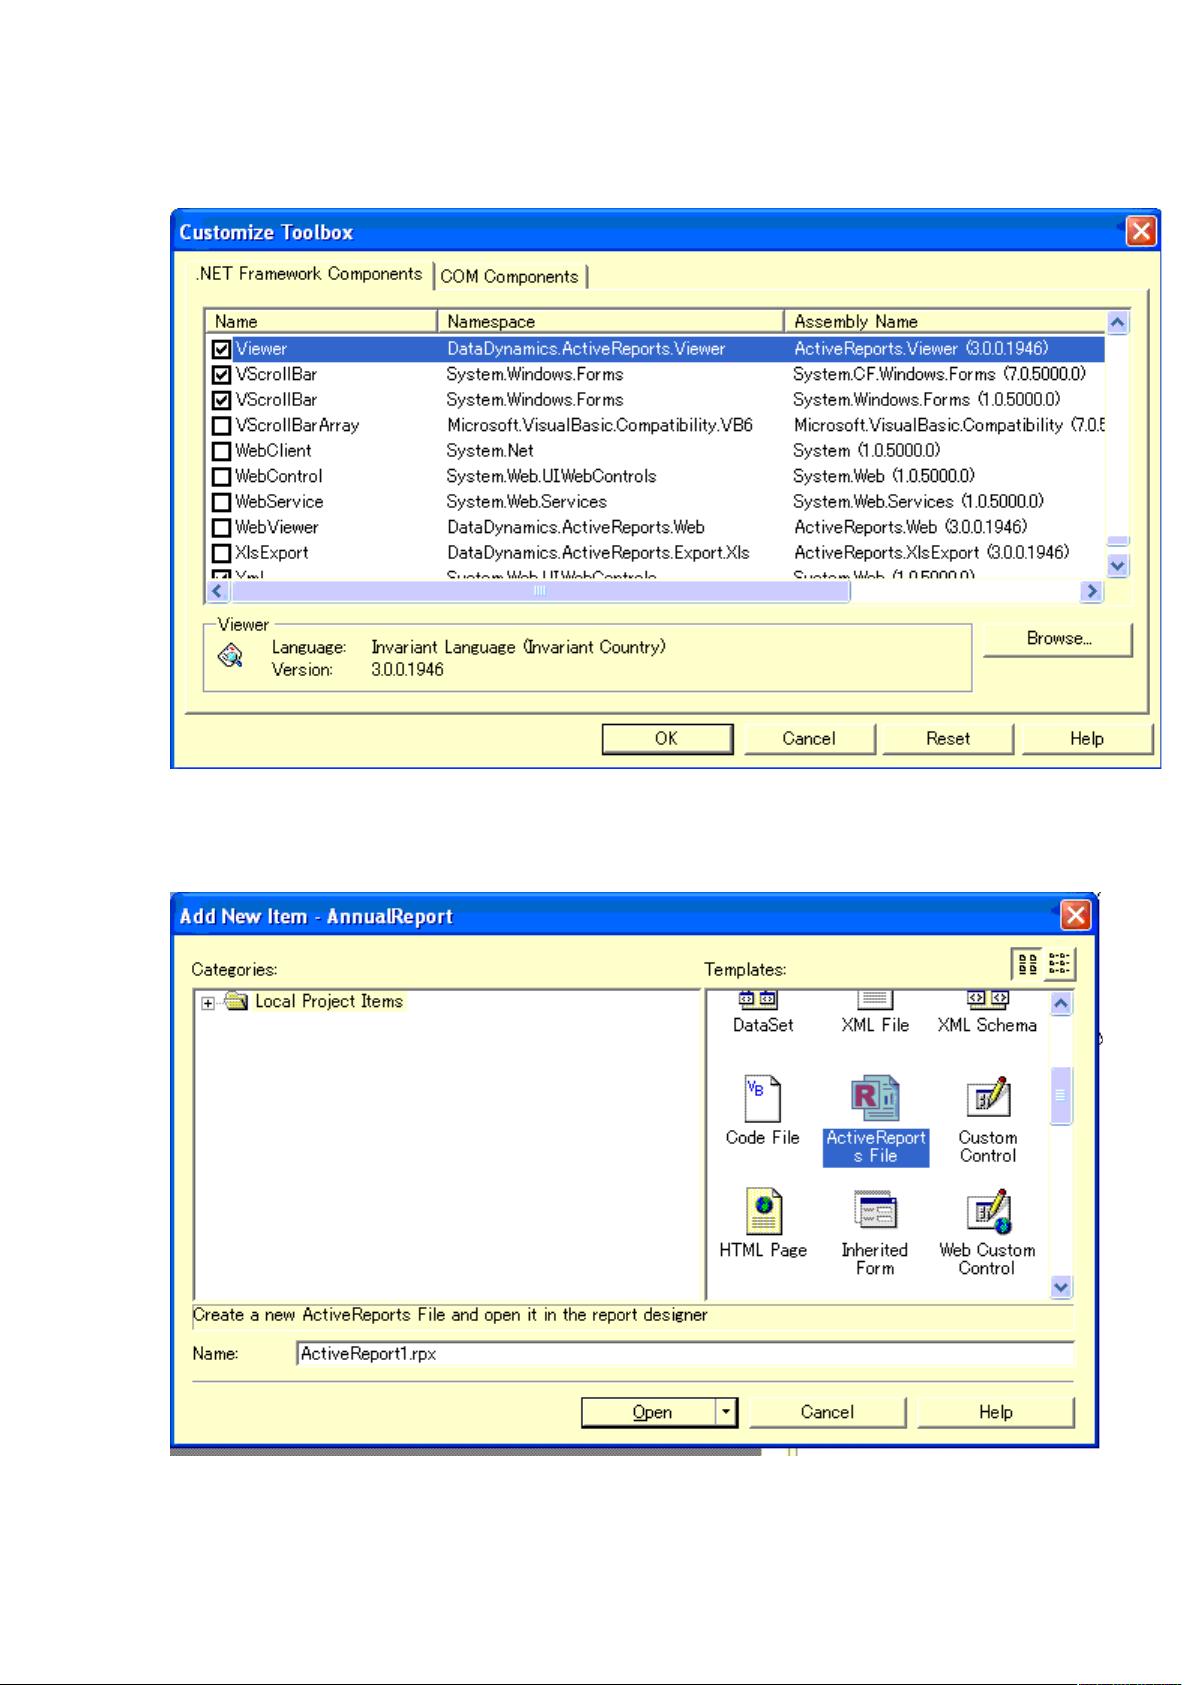
Task: Select the DataDynamics.ActiveReports.Export.Xls namespace cell
Action: 598,553
